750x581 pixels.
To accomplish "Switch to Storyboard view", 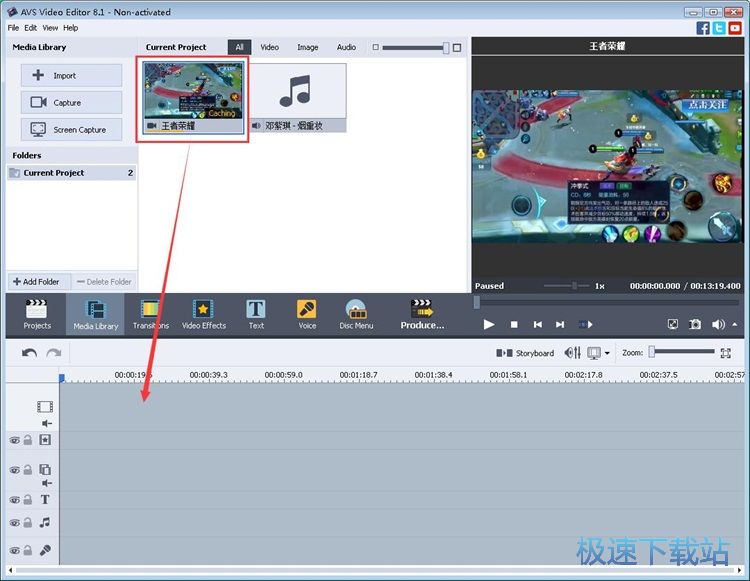I will [525, 353].
